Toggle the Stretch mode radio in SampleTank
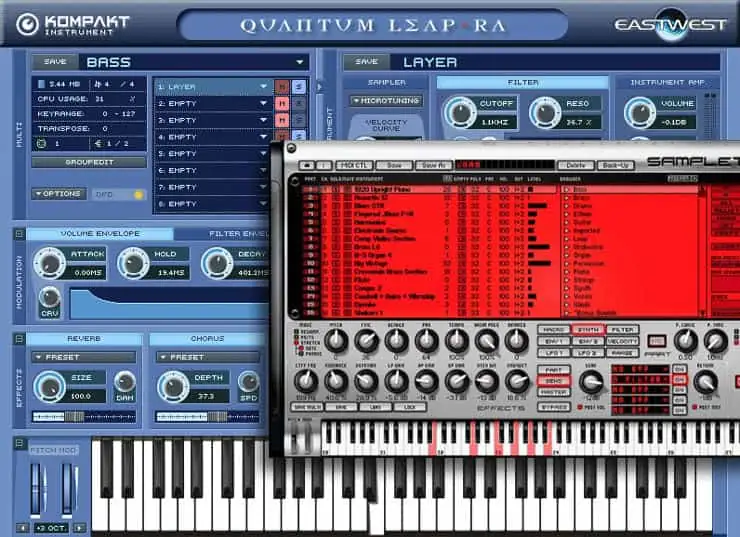 tap(297, 344)
